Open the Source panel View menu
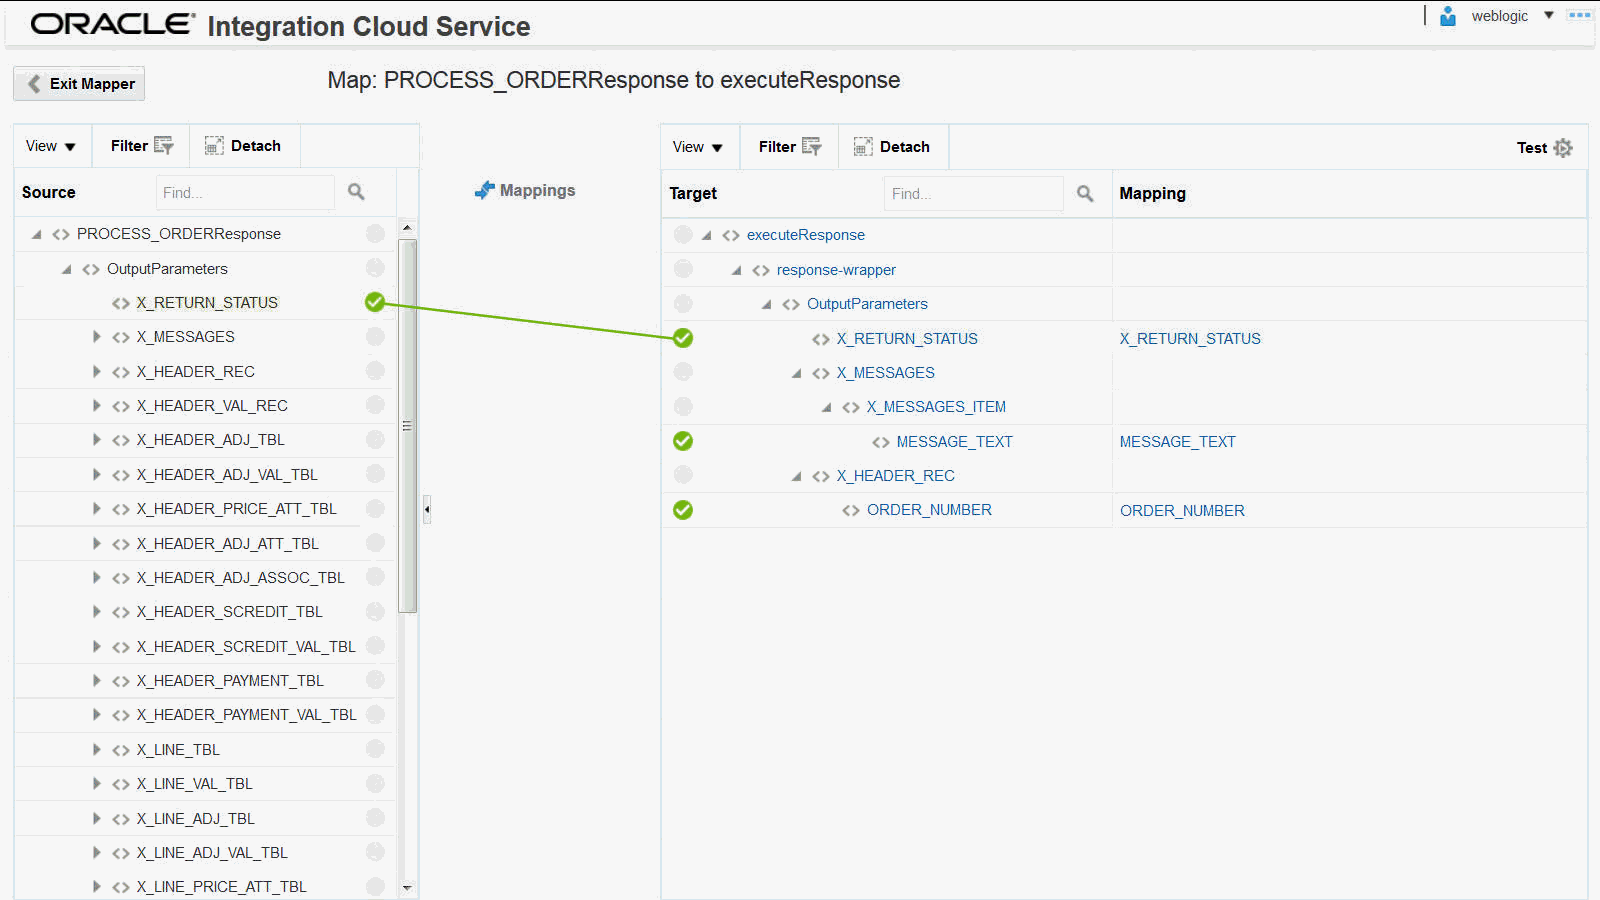1600x900 pixels. [51, 146]
